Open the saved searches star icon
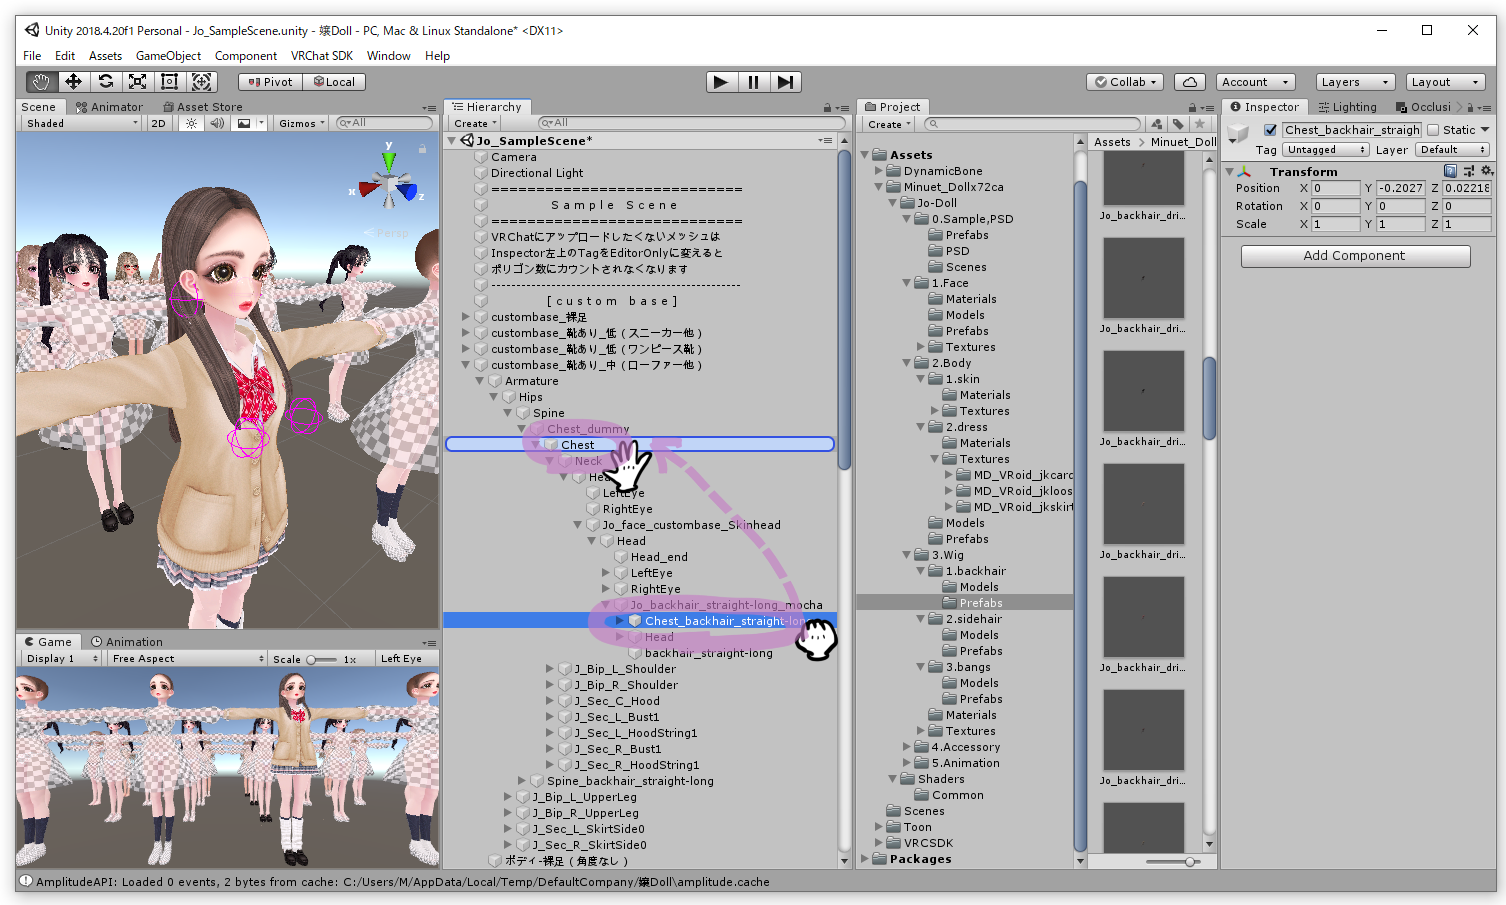The width and height of the screenshot is (1506, 905). click(x=1199, y=124)
